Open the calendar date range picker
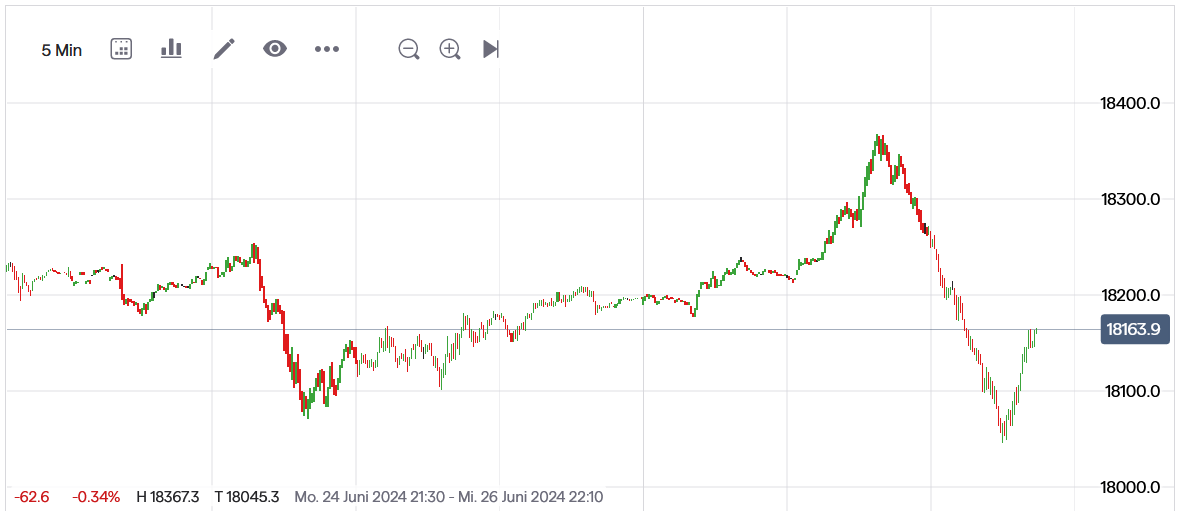The width and height of the screenshot is (1177, 511). click(x=121, y=48)
